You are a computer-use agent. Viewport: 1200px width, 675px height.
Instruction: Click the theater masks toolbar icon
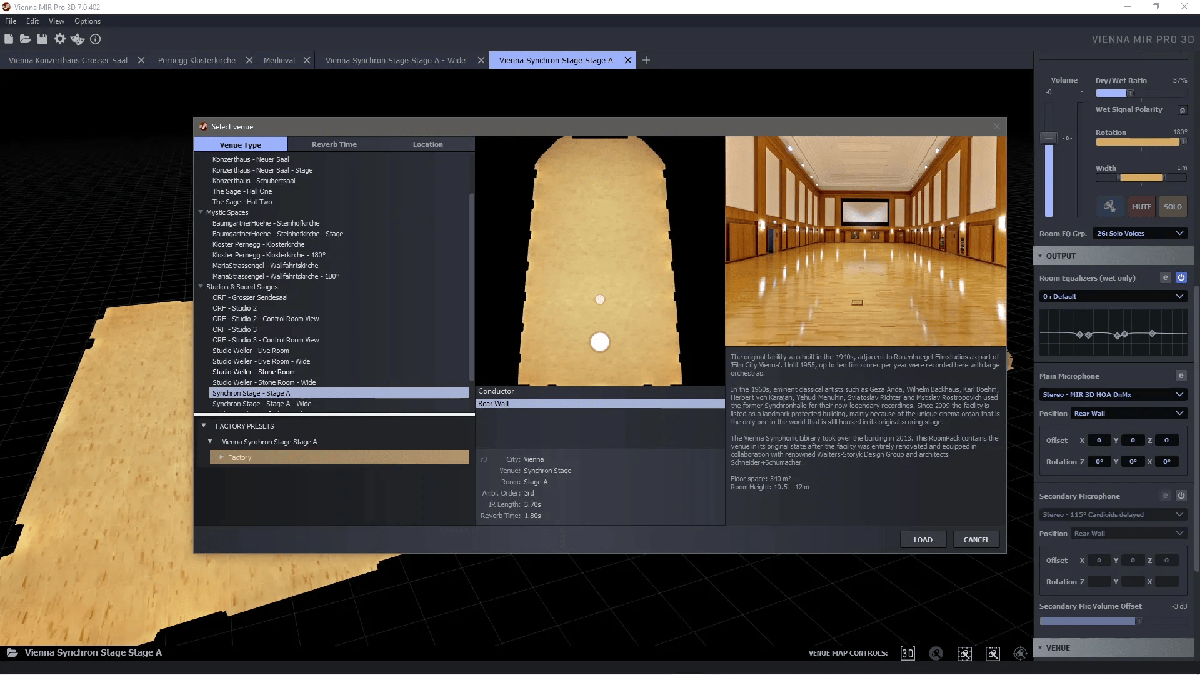(x=78, y=39)
